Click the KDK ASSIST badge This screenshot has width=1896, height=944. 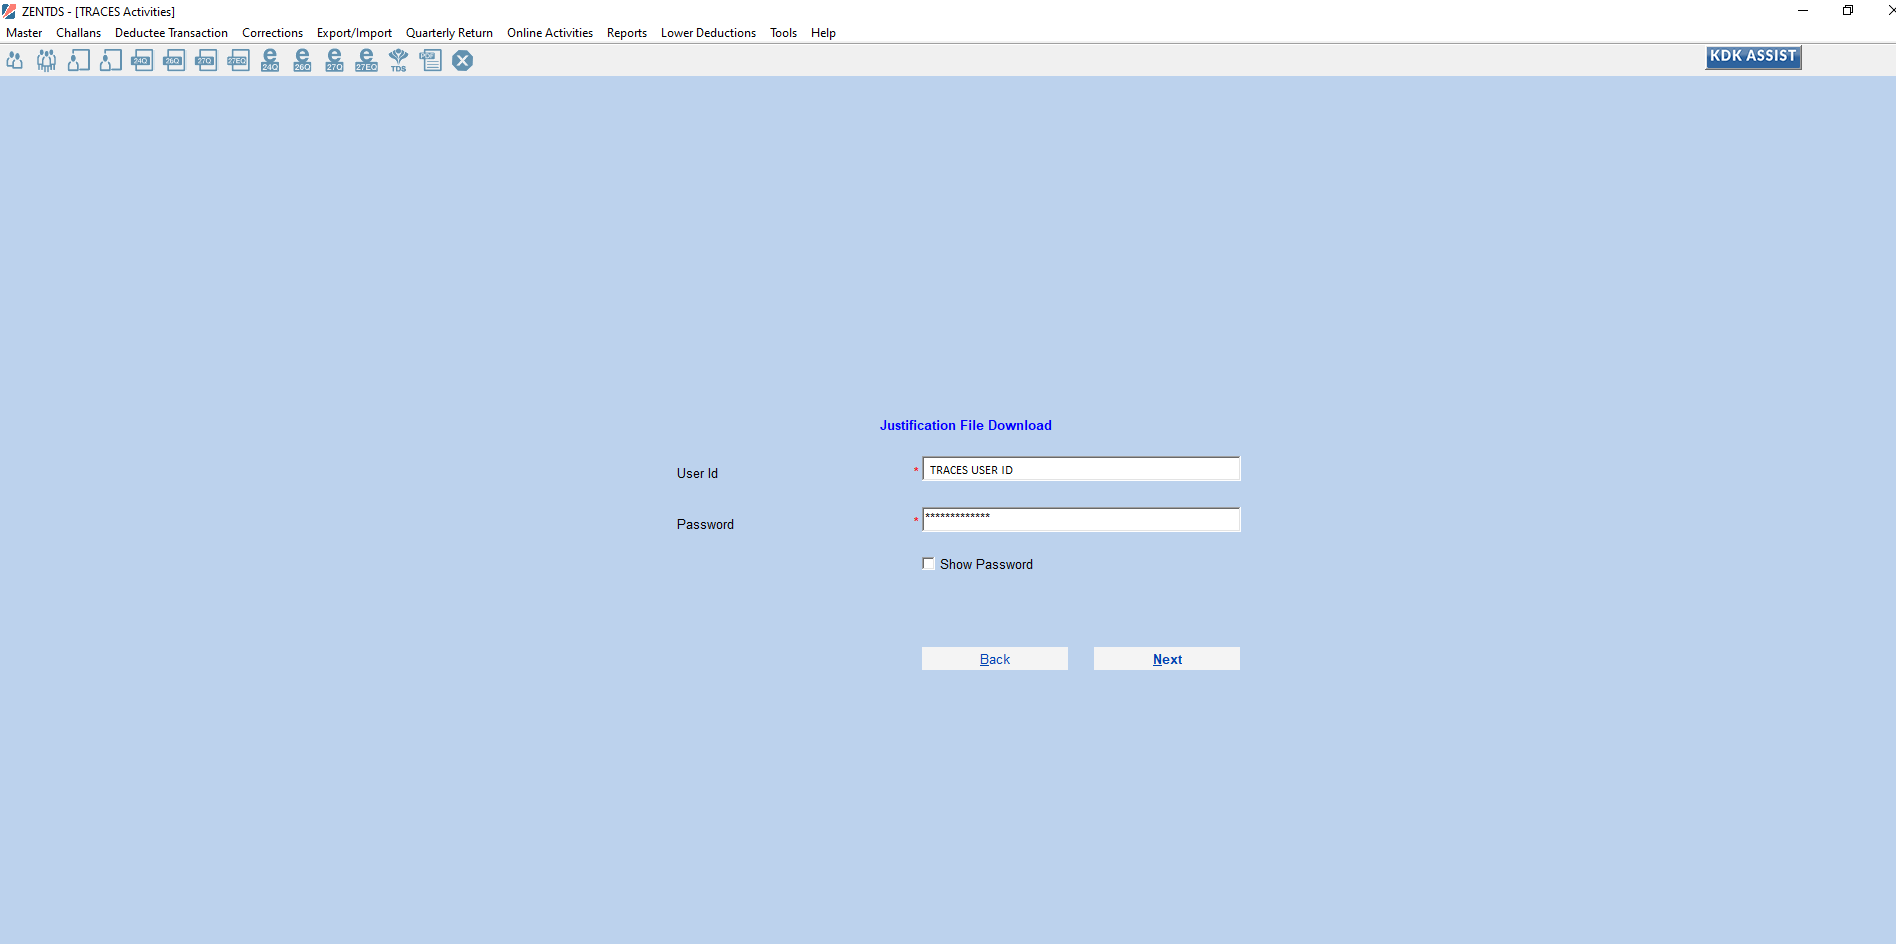tap(1752, 57)
